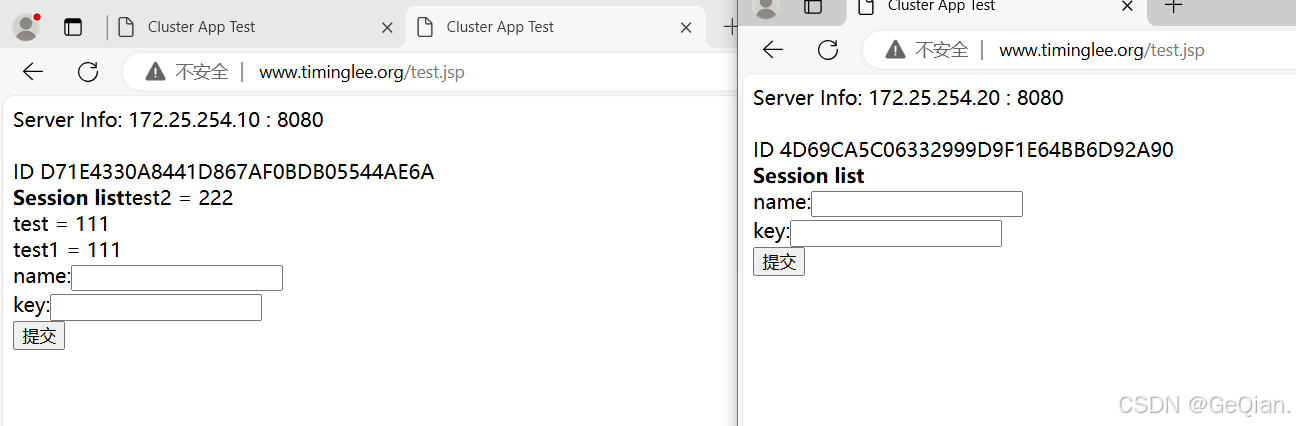Click the URL www.timinglee.org/test.jsp in left window
Viewport: 1296px width, 426px height.
tap(361, 72)
